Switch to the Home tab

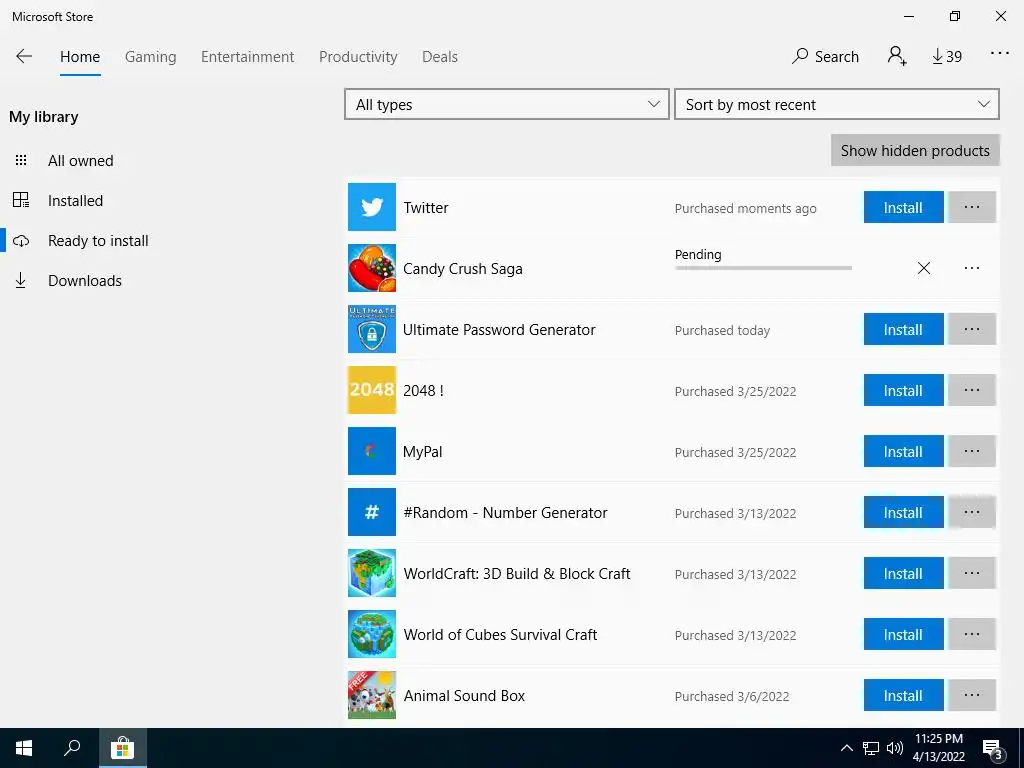tap(80, 57)
